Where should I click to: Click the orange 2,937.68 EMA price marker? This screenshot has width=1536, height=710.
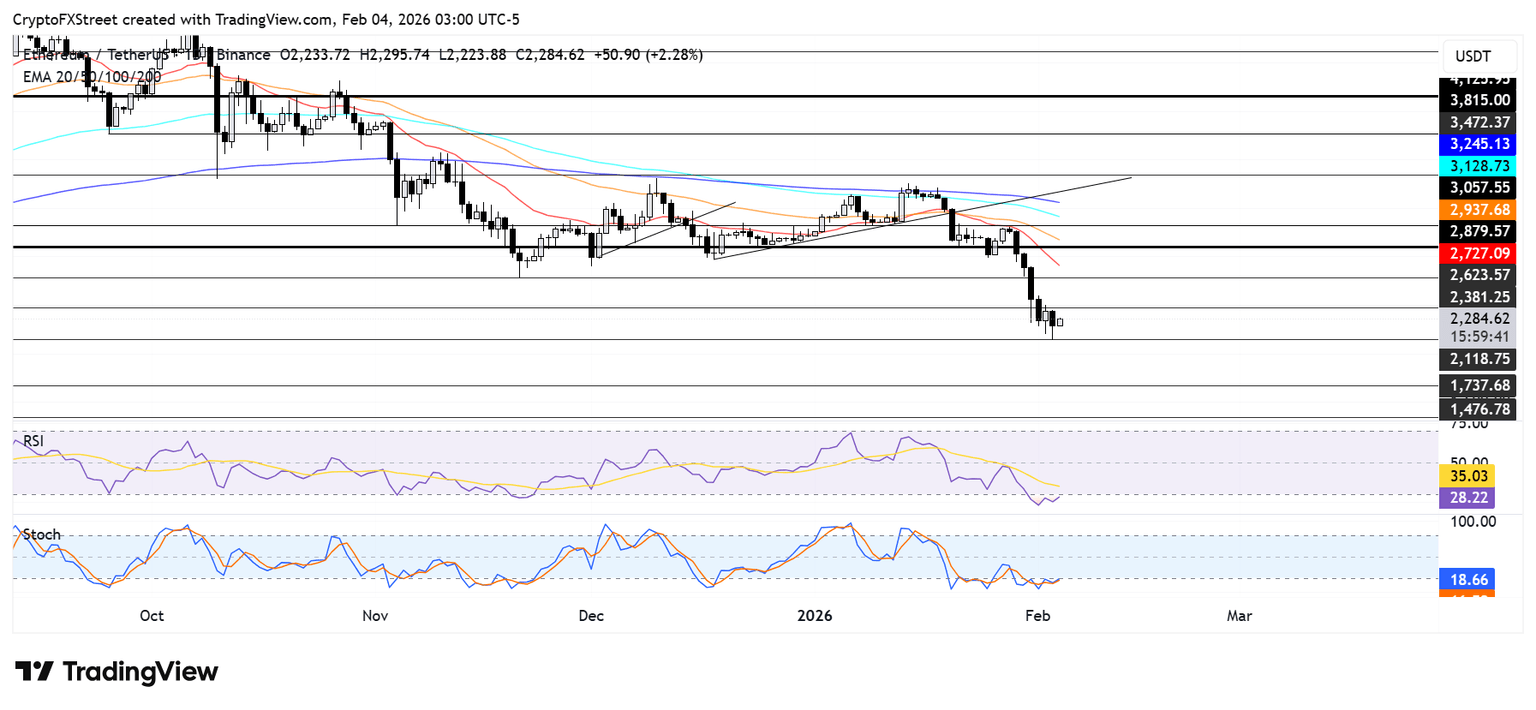tap(1479, 209)
